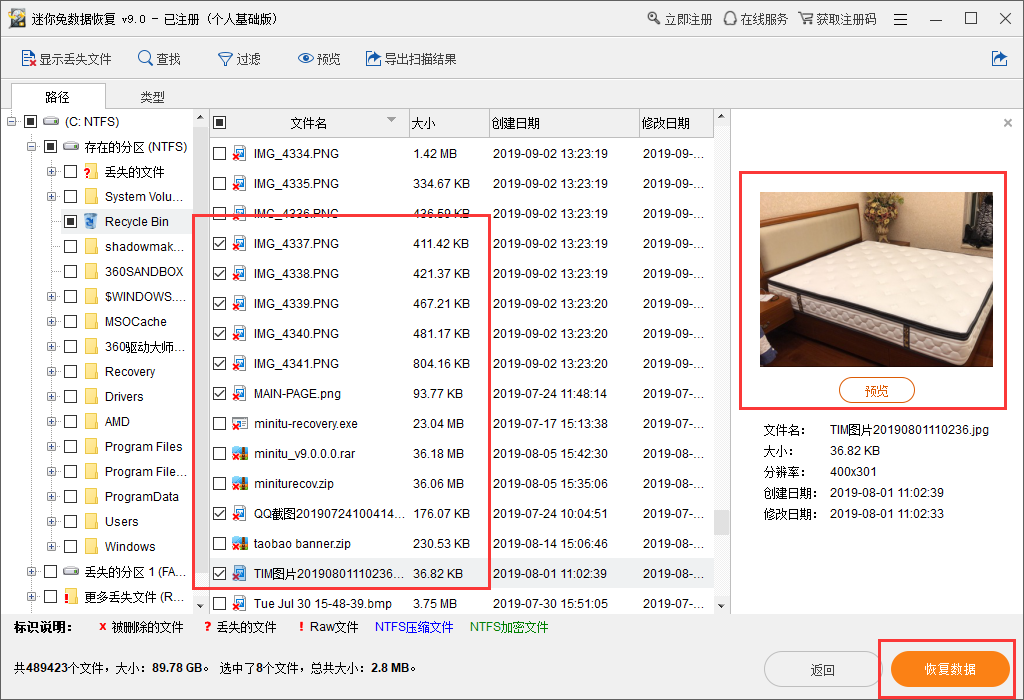The image size is (1024, 700).
Task: Expand the Windows folder node
Action: [51, 547]
